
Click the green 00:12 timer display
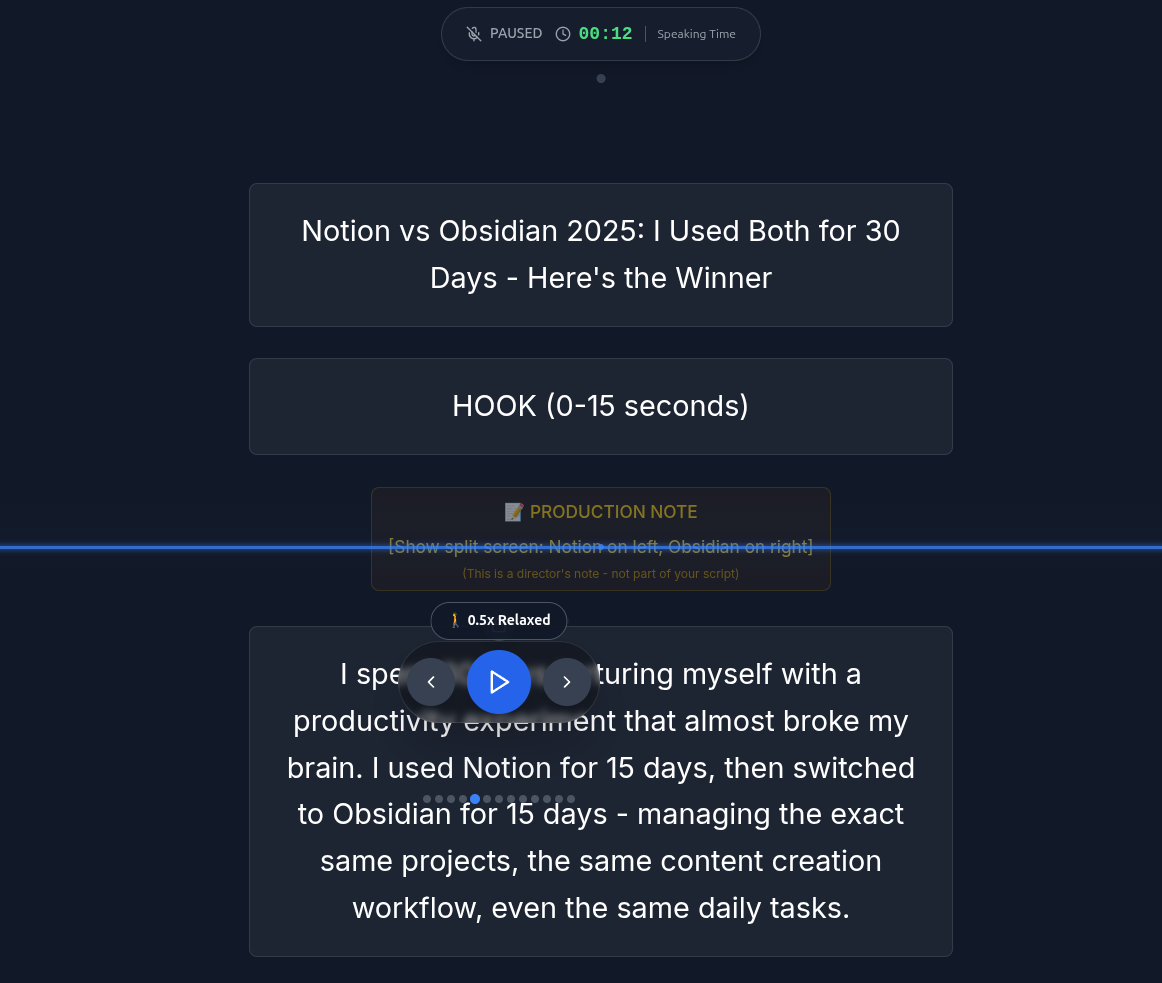coord(605,33)
